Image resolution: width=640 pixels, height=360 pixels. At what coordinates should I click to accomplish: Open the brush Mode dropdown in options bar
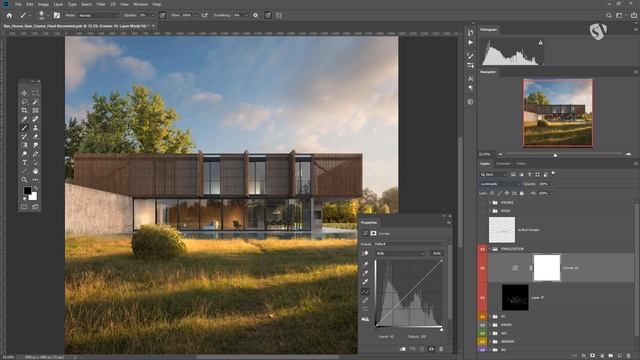point(99,15)
